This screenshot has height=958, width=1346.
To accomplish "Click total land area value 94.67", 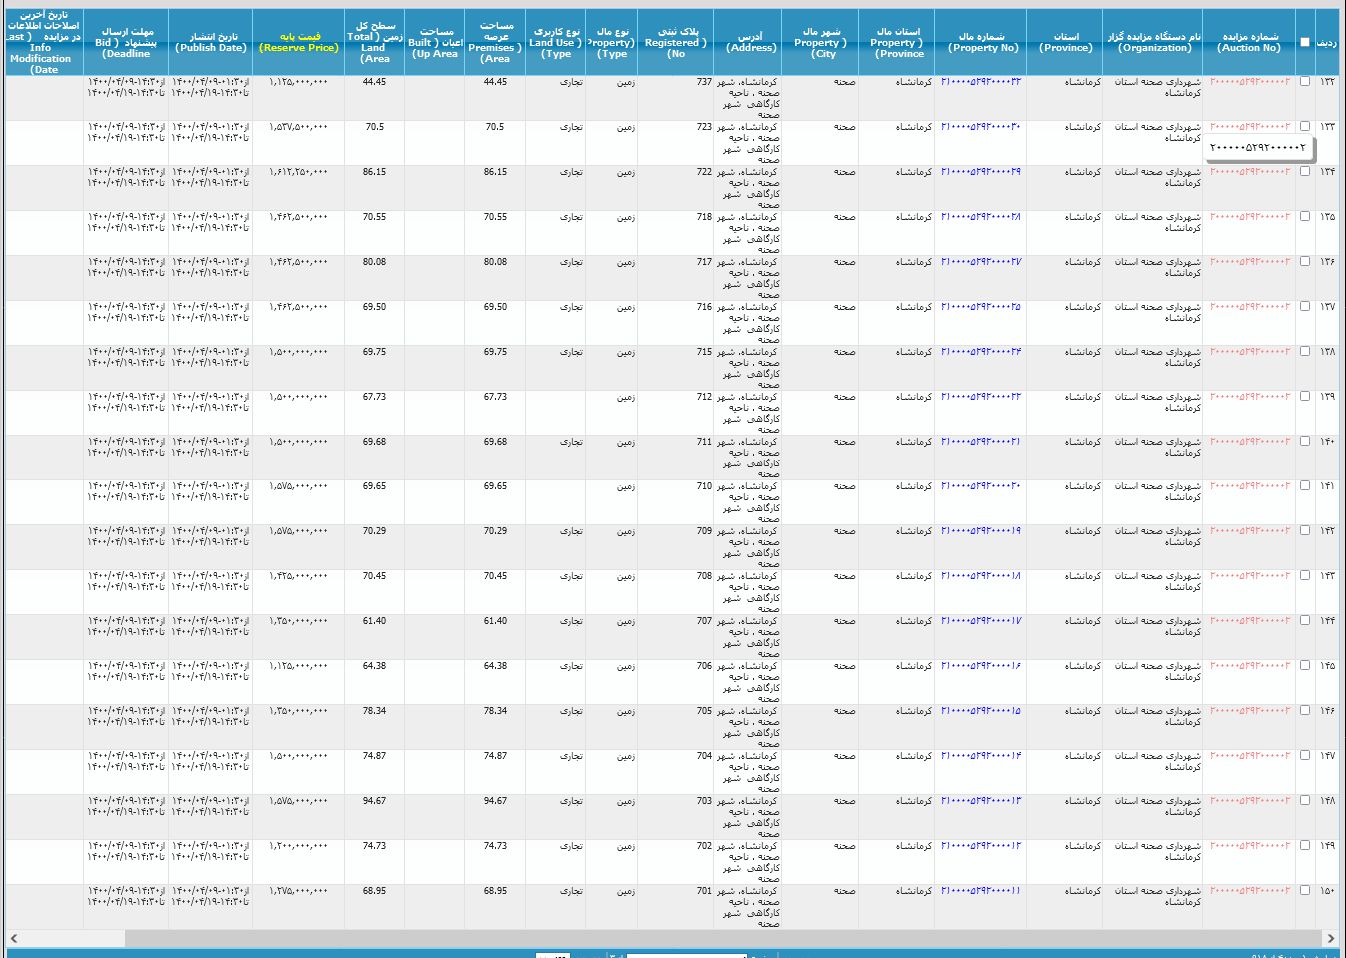I will [x=374, y=801].
